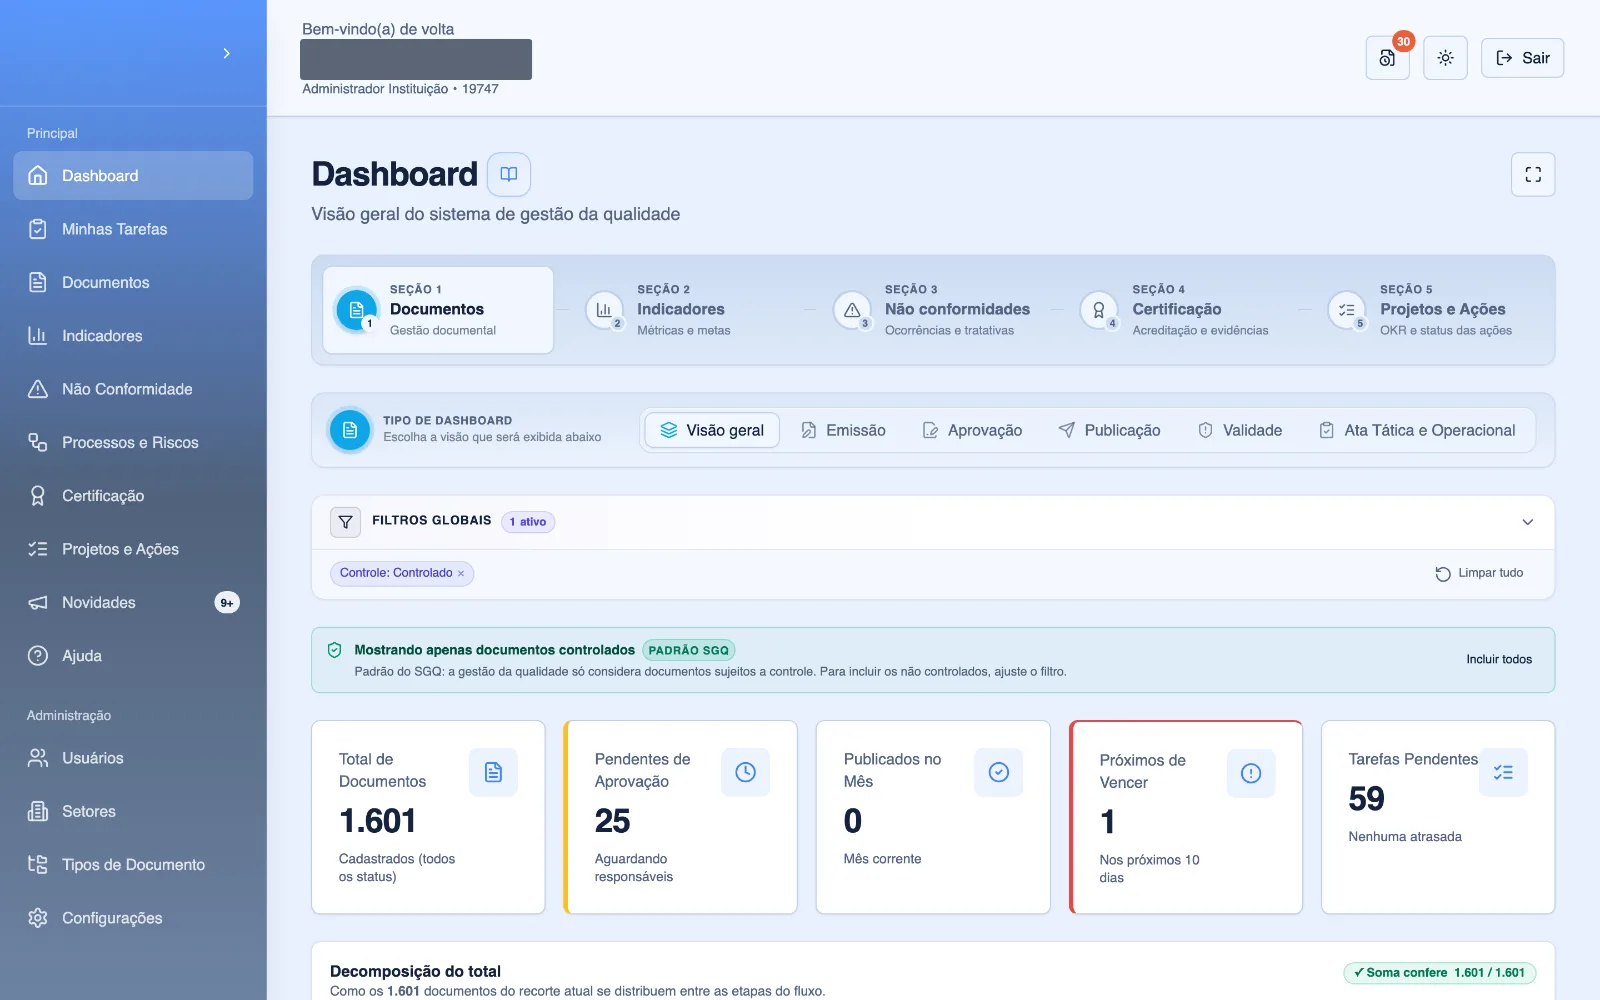Screen dimensions: 1600x1000
Task: Open Processos e Riscos sidebar item
Action: [x=133, y=442]
